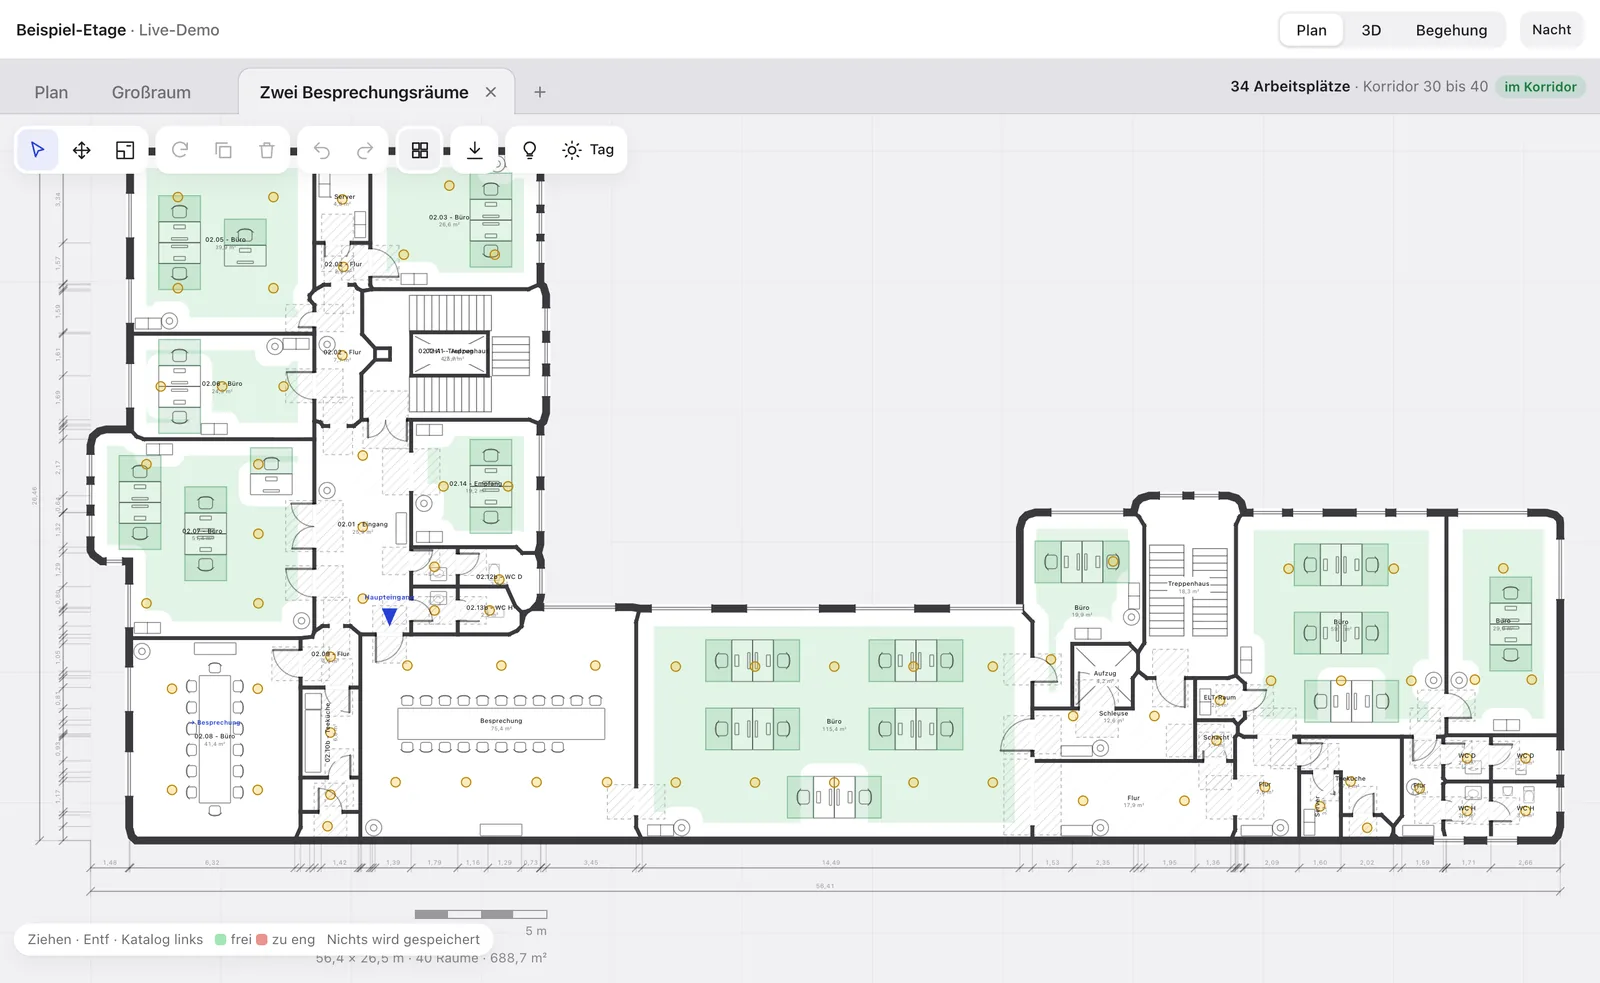Close the Zwei Besprechungsräume tab

(491, 92)
